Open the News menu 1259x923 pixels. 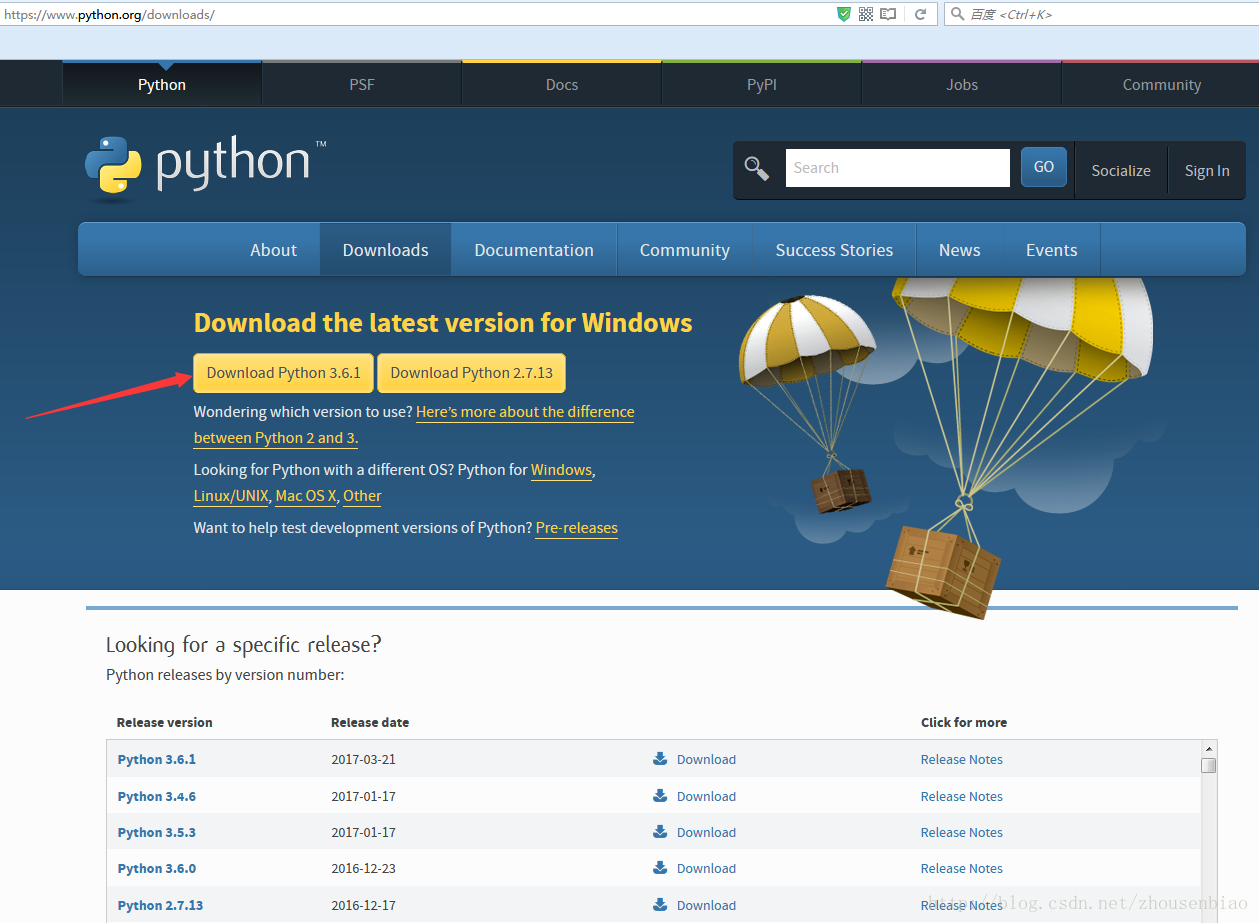coord(959,250)
